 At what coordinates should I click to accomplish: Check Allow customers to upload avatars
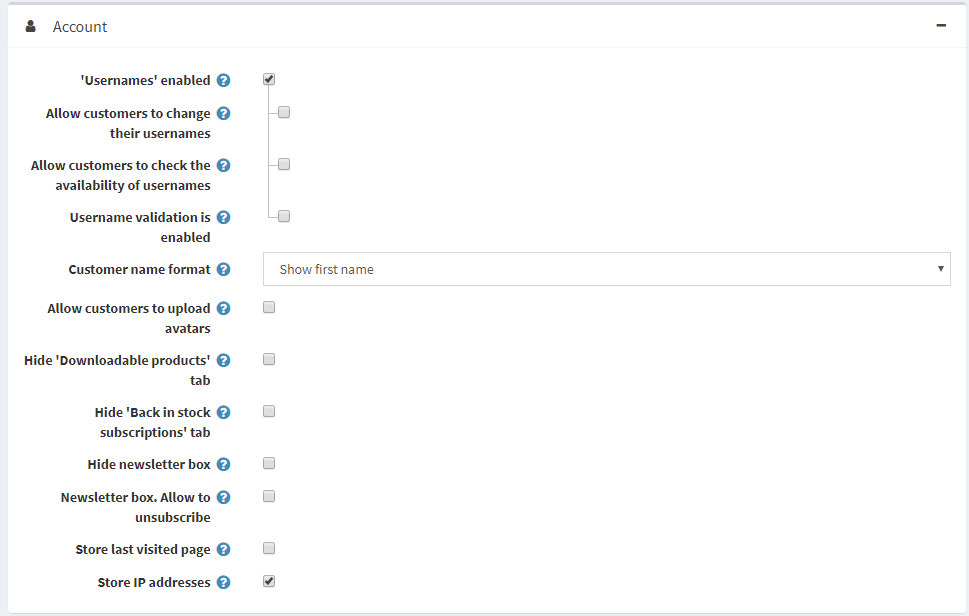click(269, 307)
